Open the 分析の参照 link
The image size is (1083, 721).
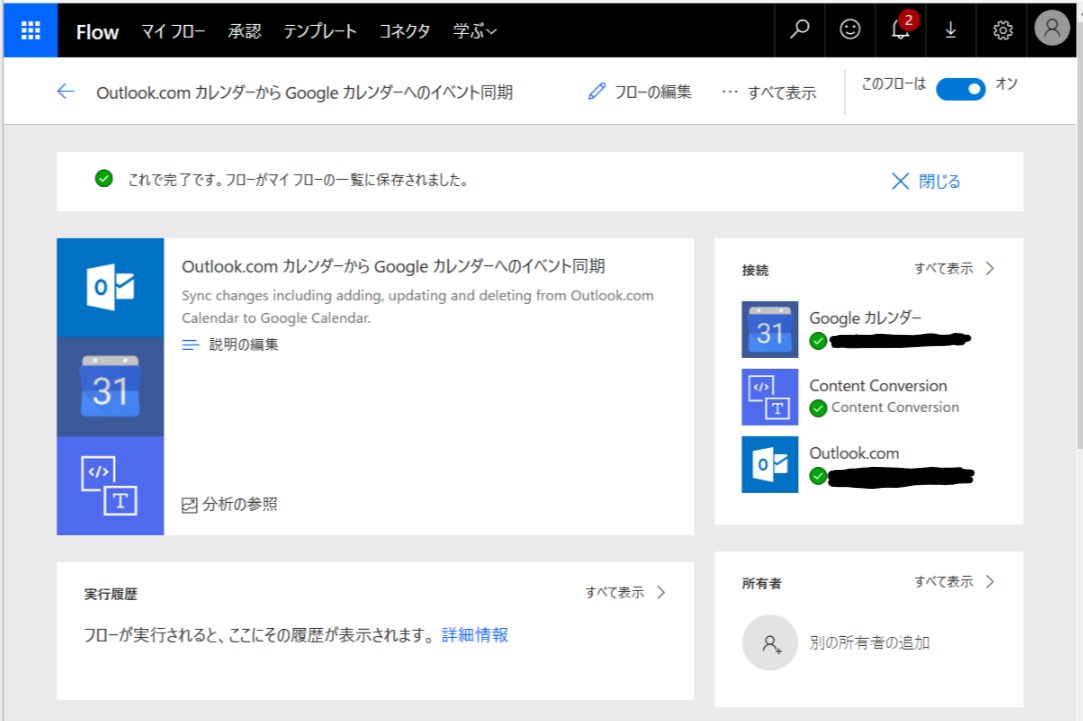pyautogui.click(x=240, y=504)
